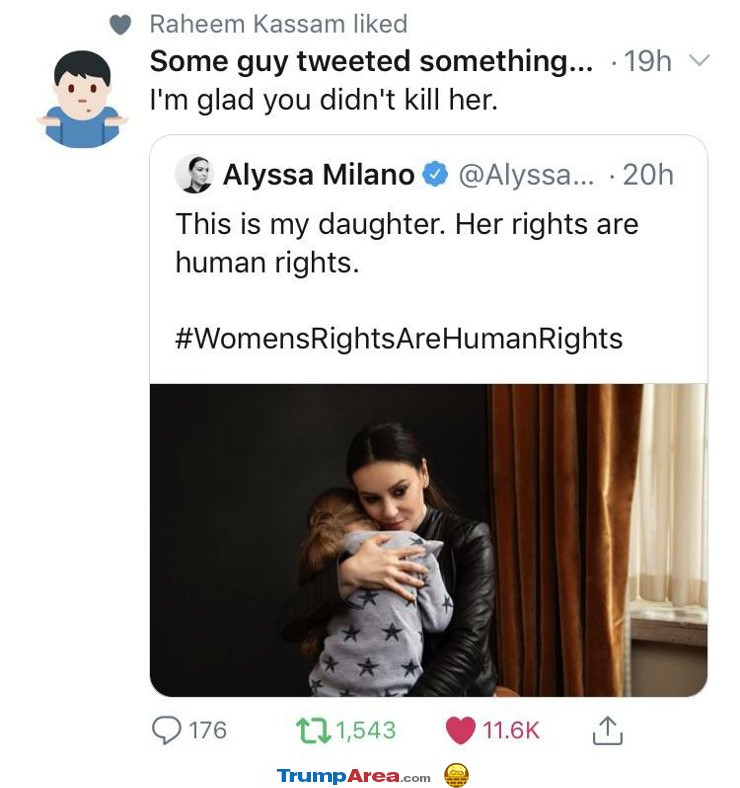Click the 20h quoted tweet timestamp
The width and height of the screenshot is (740, 788).
click(648, 175)
